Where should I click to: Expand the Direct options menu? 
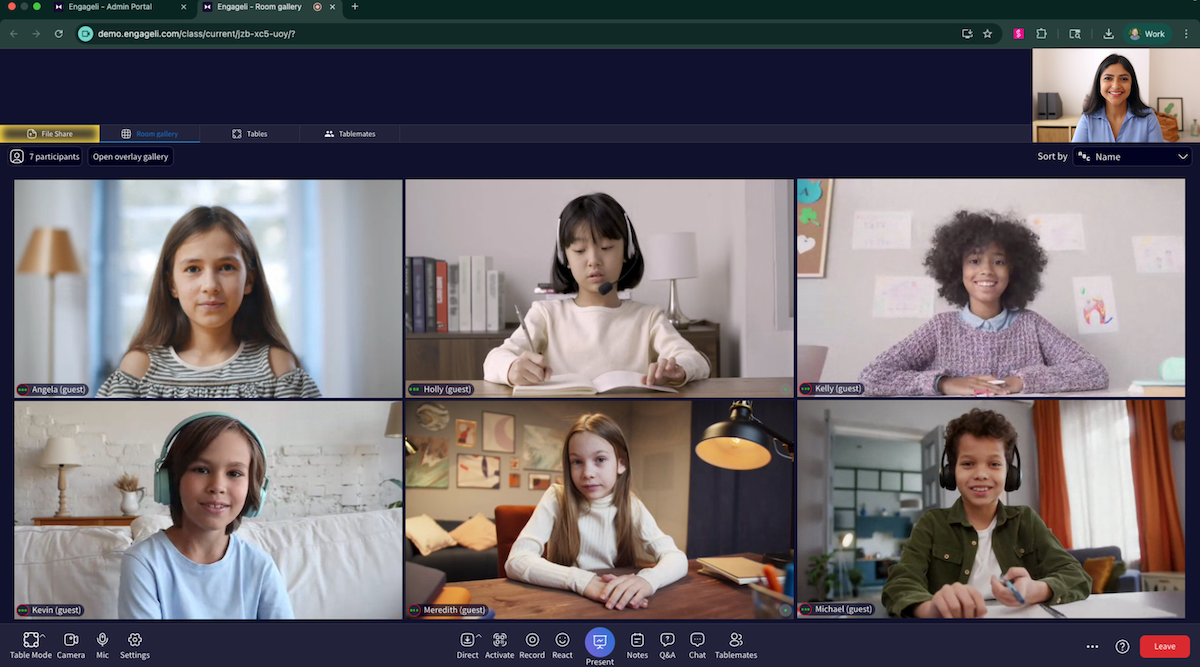coord(478,636)
